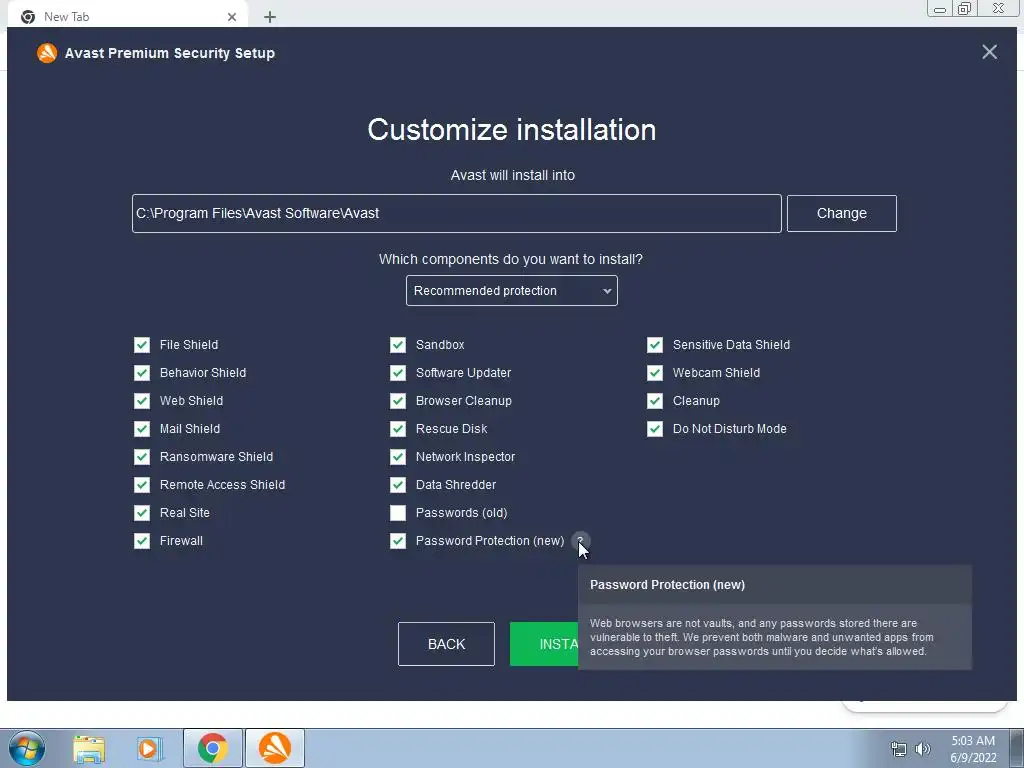
Task: Open the Recommended protection dropdown
Action: tap(511, 291)
